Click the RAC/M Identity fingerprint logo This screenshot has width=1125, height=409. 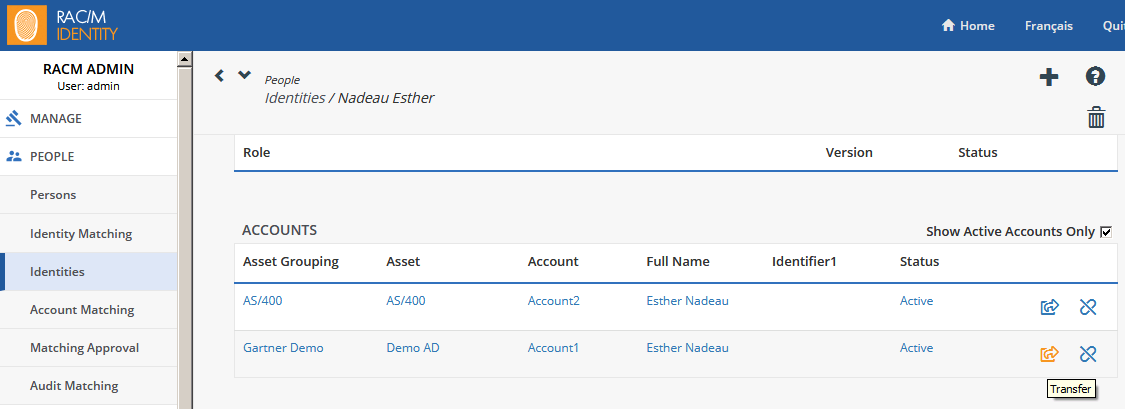click(28, 25)
